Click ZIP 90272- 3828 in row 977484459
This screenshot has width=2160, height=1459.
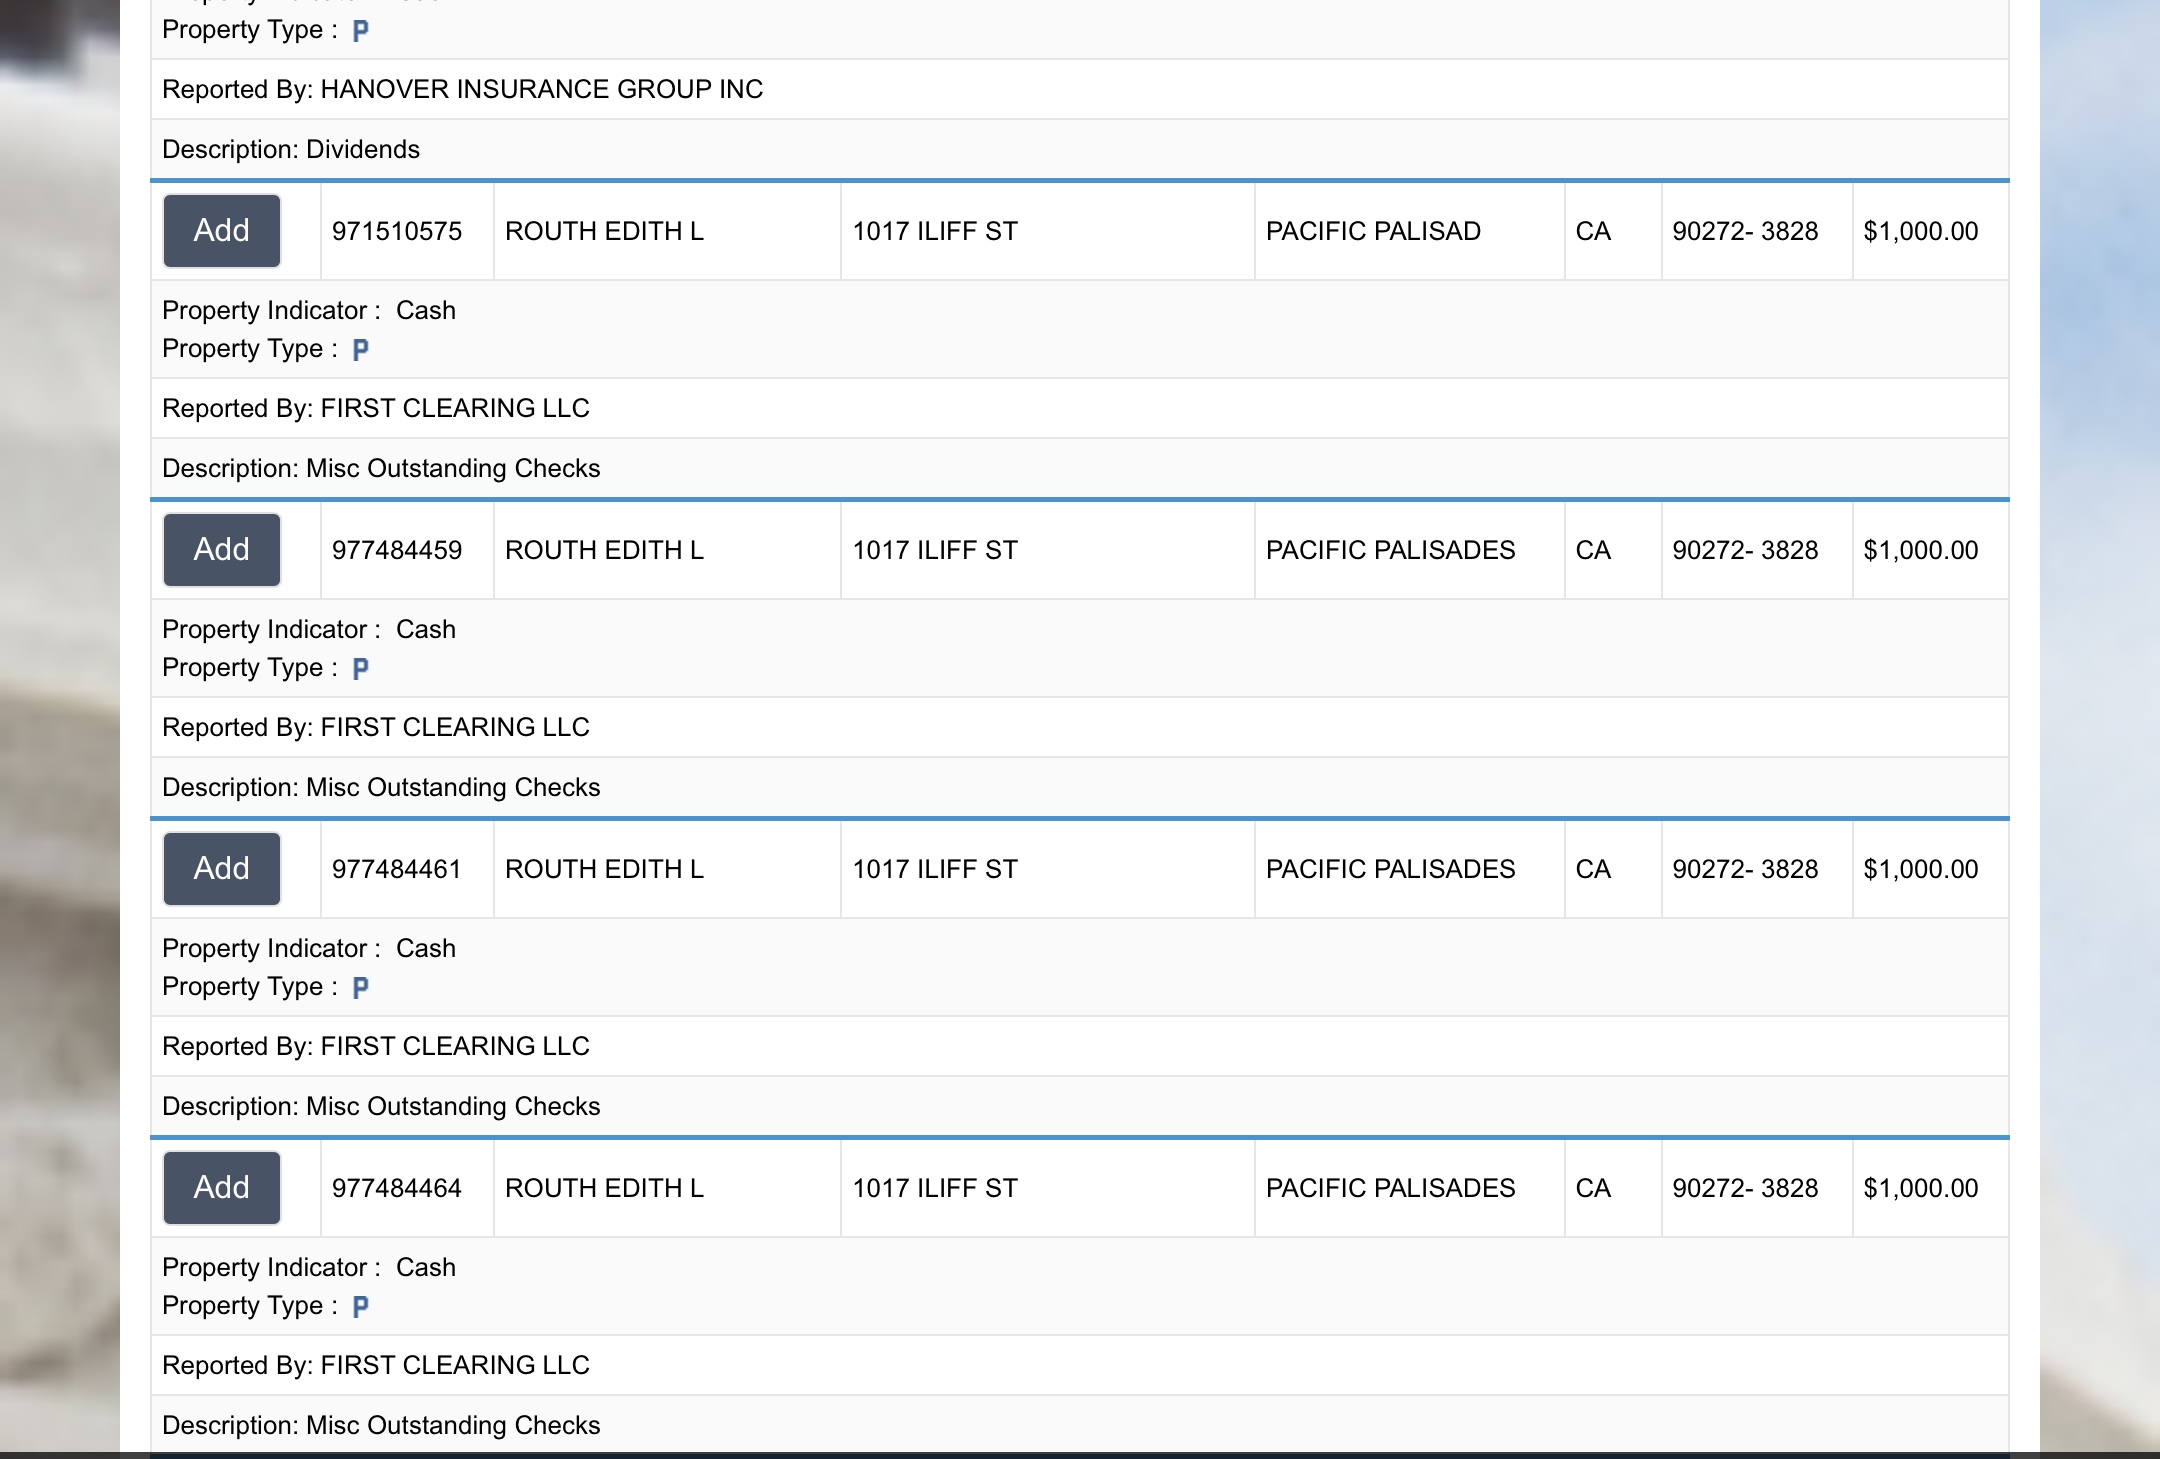(1745, 550)
